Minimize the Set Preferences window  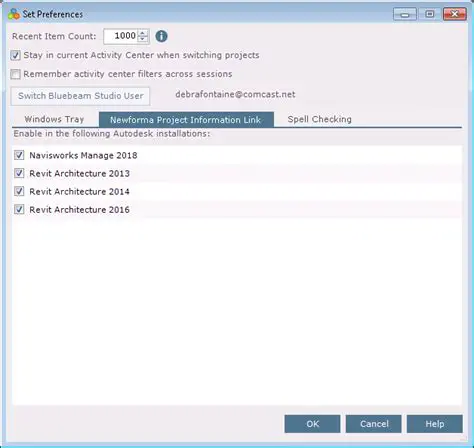click(405, 14)
